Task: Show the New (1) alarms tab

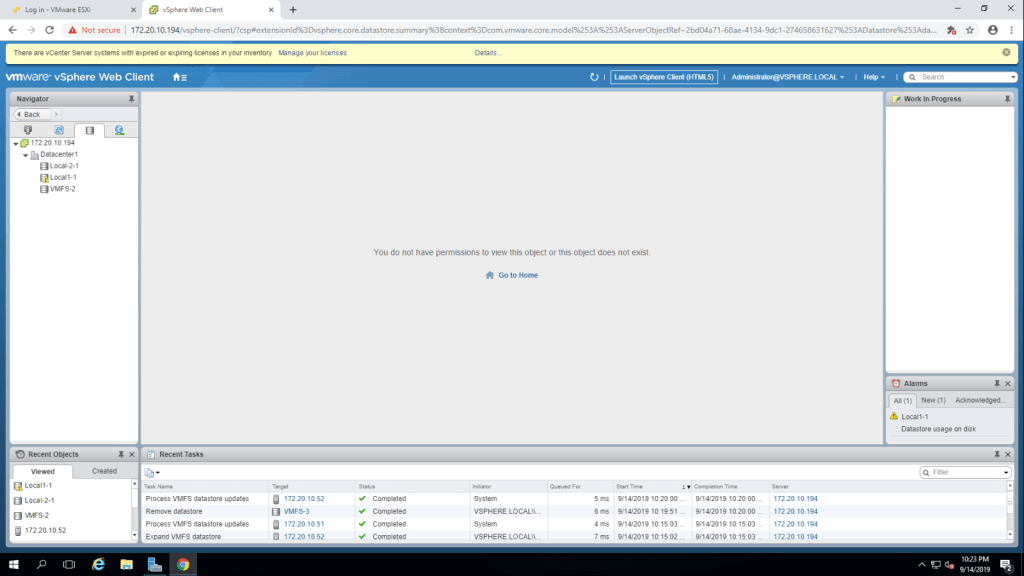Action: click(933, 400)
